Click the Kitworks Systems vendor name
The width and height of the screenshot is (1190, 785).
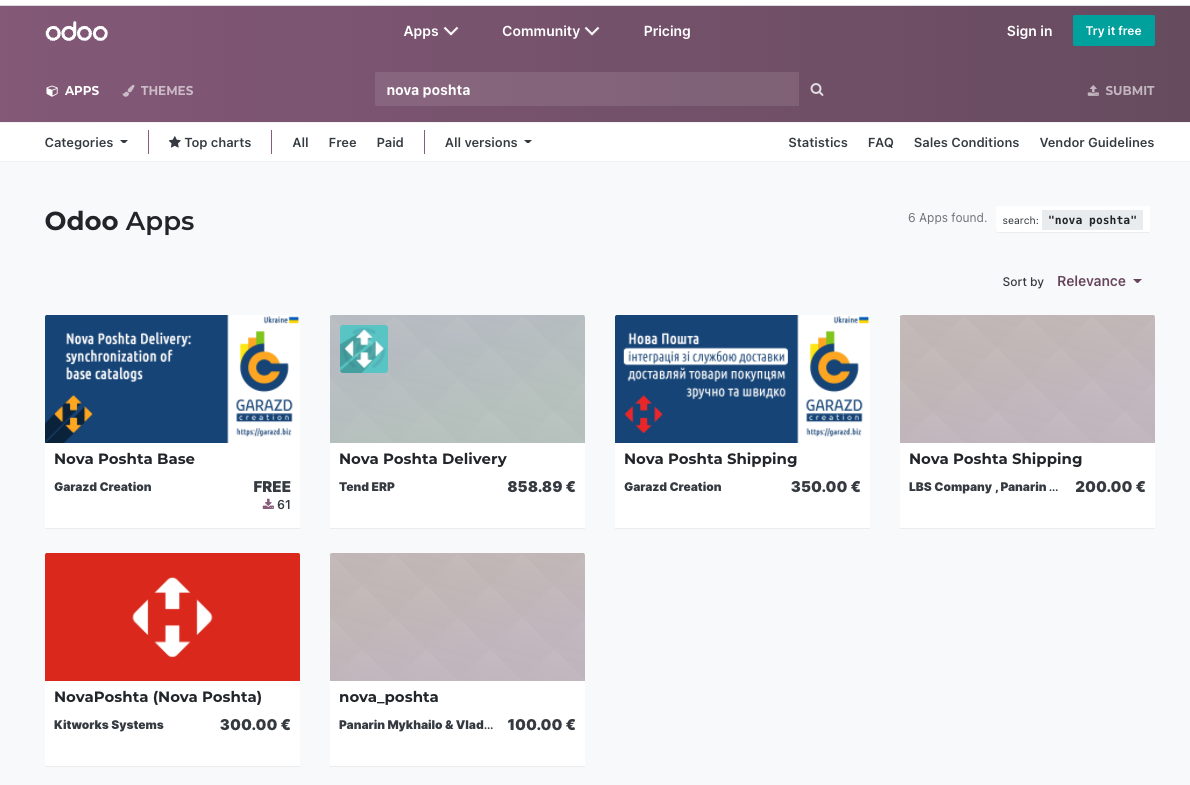pos(109,725)
